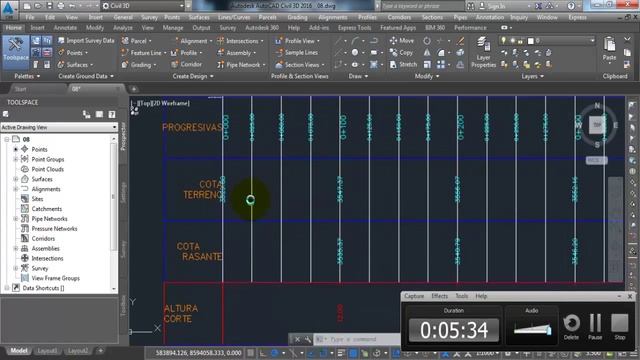Open the Active Drawing View dropdown
Image resolution: width=640 pixels, height=360 pixels.
click(59, 127)
